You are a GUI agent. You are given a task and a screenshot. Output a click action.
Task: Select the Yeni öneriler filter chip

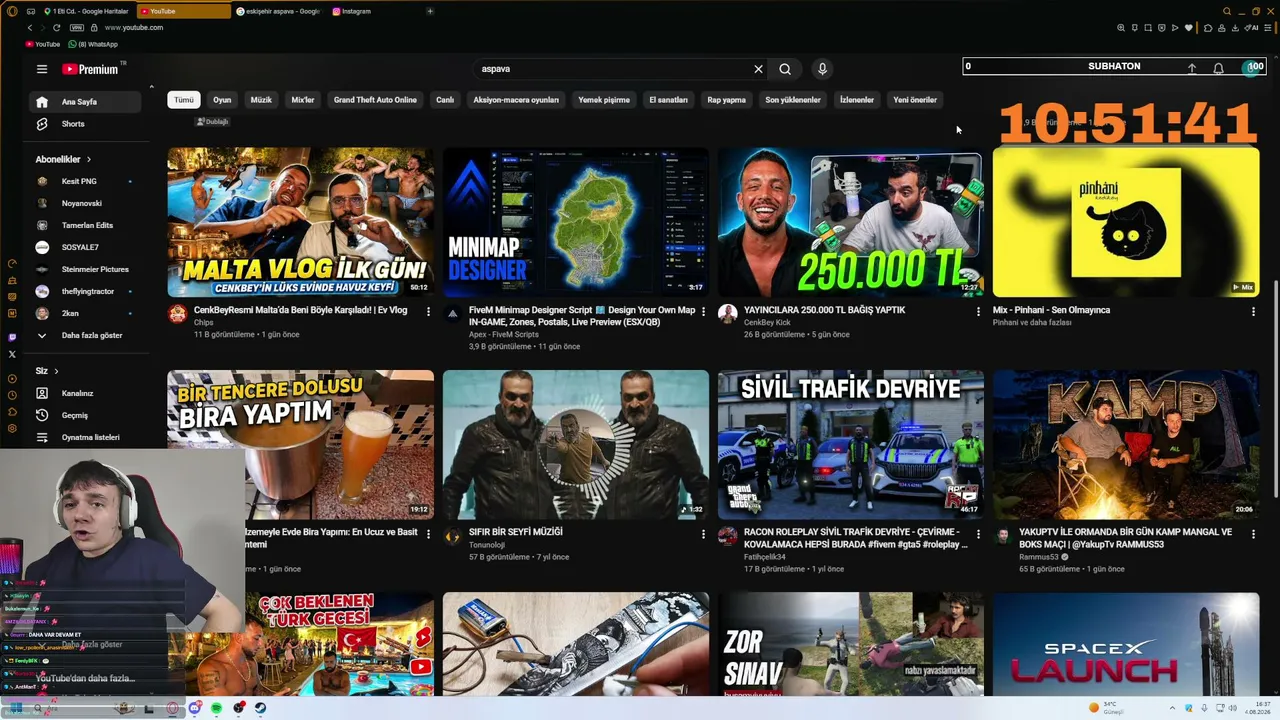tap(915, 100)
